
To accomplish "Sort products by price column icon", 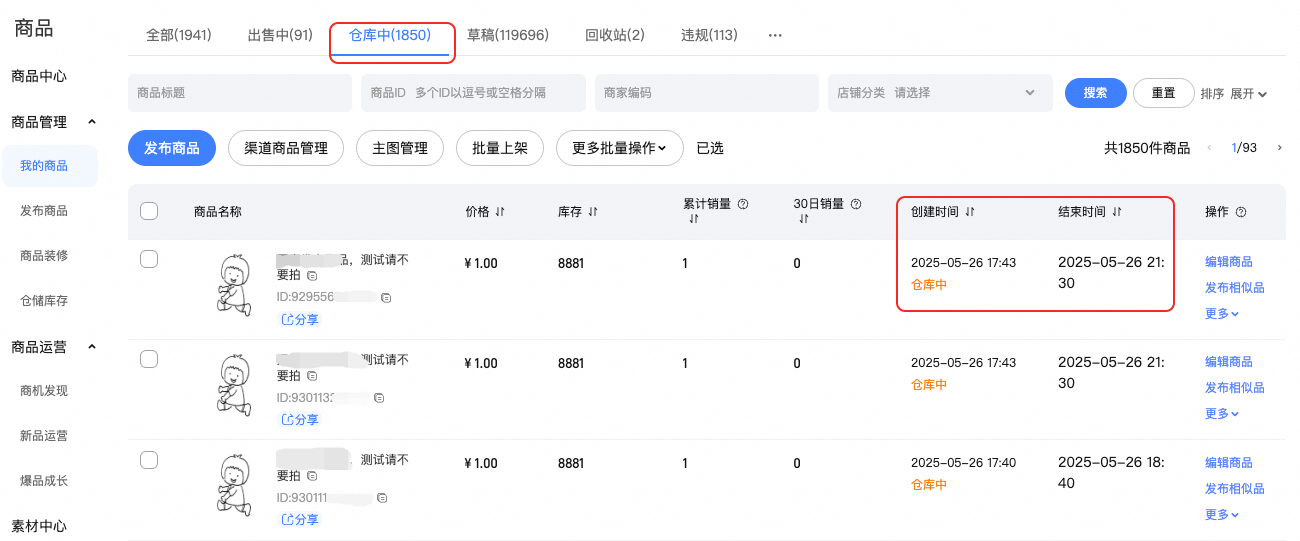I will coord(500,212).
